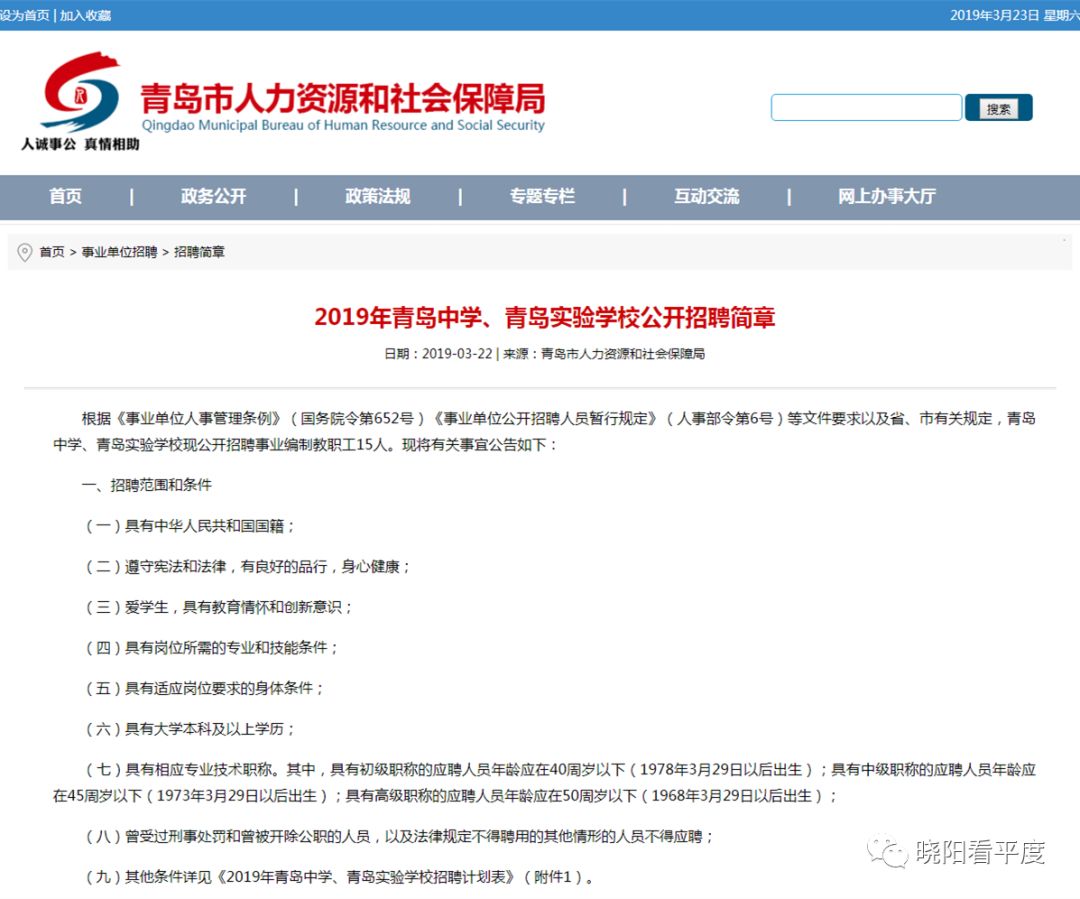Click line （四）具有岗位所需的专业和技能条件

(211, 648)
